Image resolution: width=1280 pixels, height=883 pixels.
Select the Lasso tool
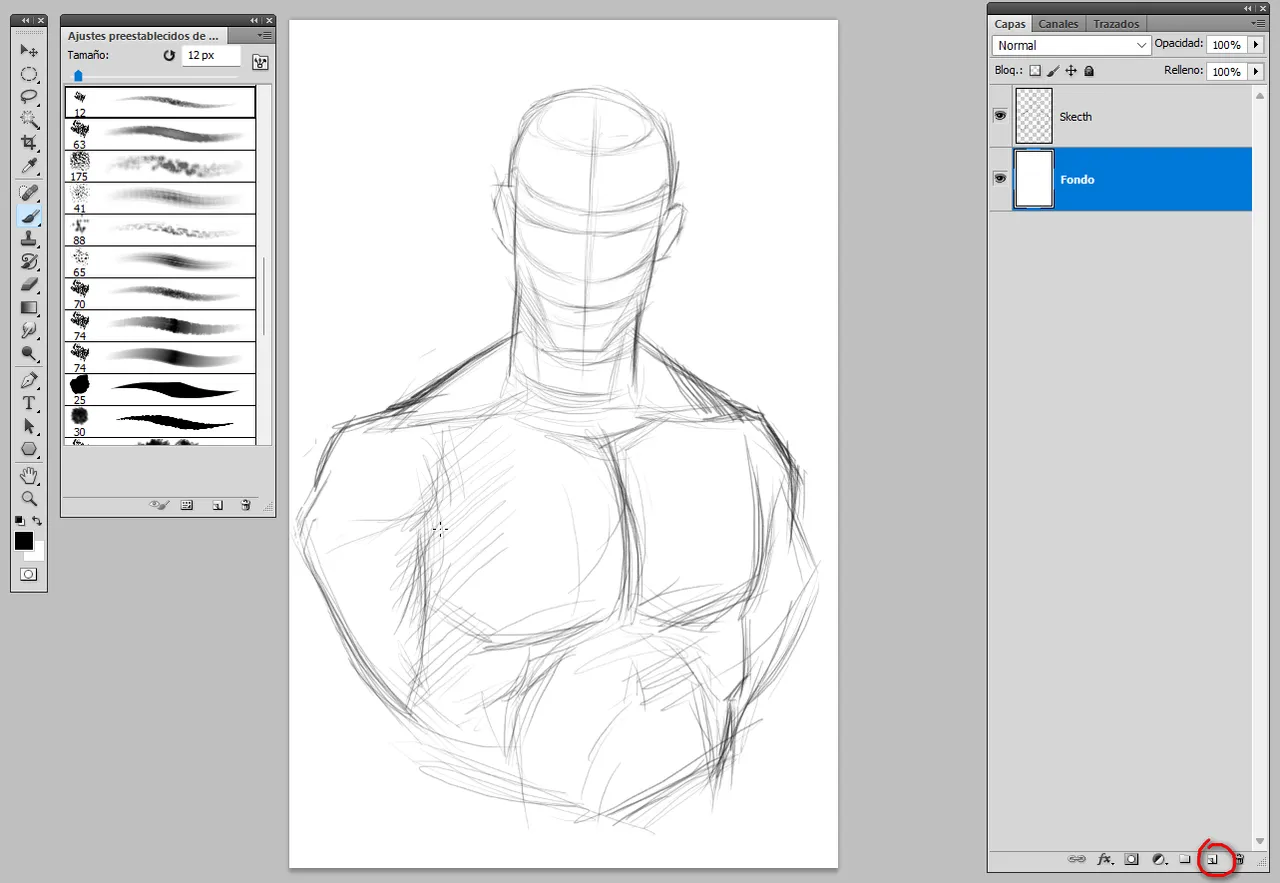click(29, 97)
